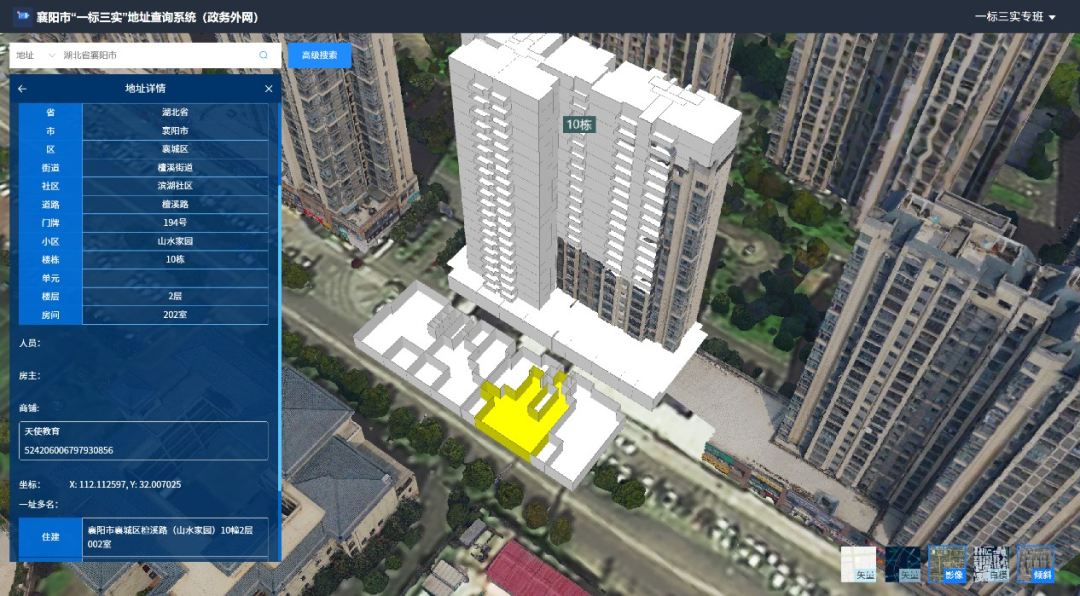Select the white 矢量 basemap thumbnail
This screenshot has height=596, width=1080.
(858, 564)
